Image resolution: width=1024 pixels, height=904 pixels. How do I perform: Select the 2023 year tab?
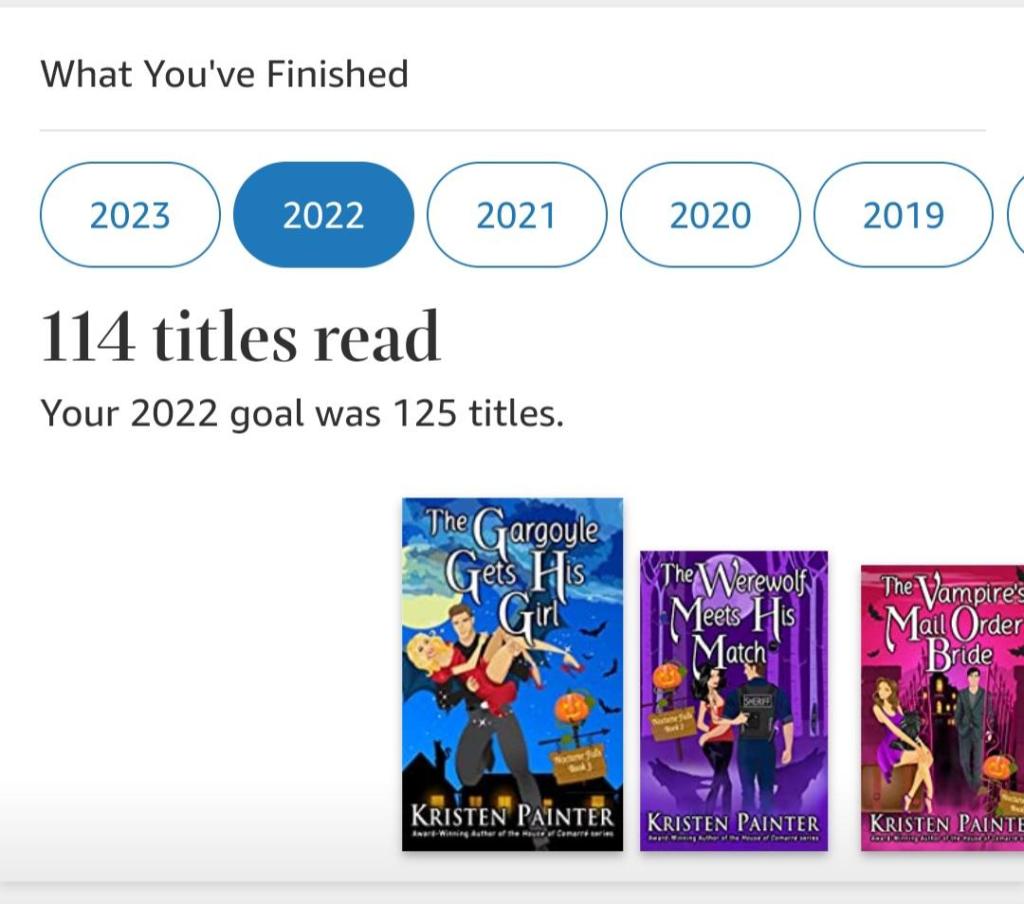pos(130,215)
